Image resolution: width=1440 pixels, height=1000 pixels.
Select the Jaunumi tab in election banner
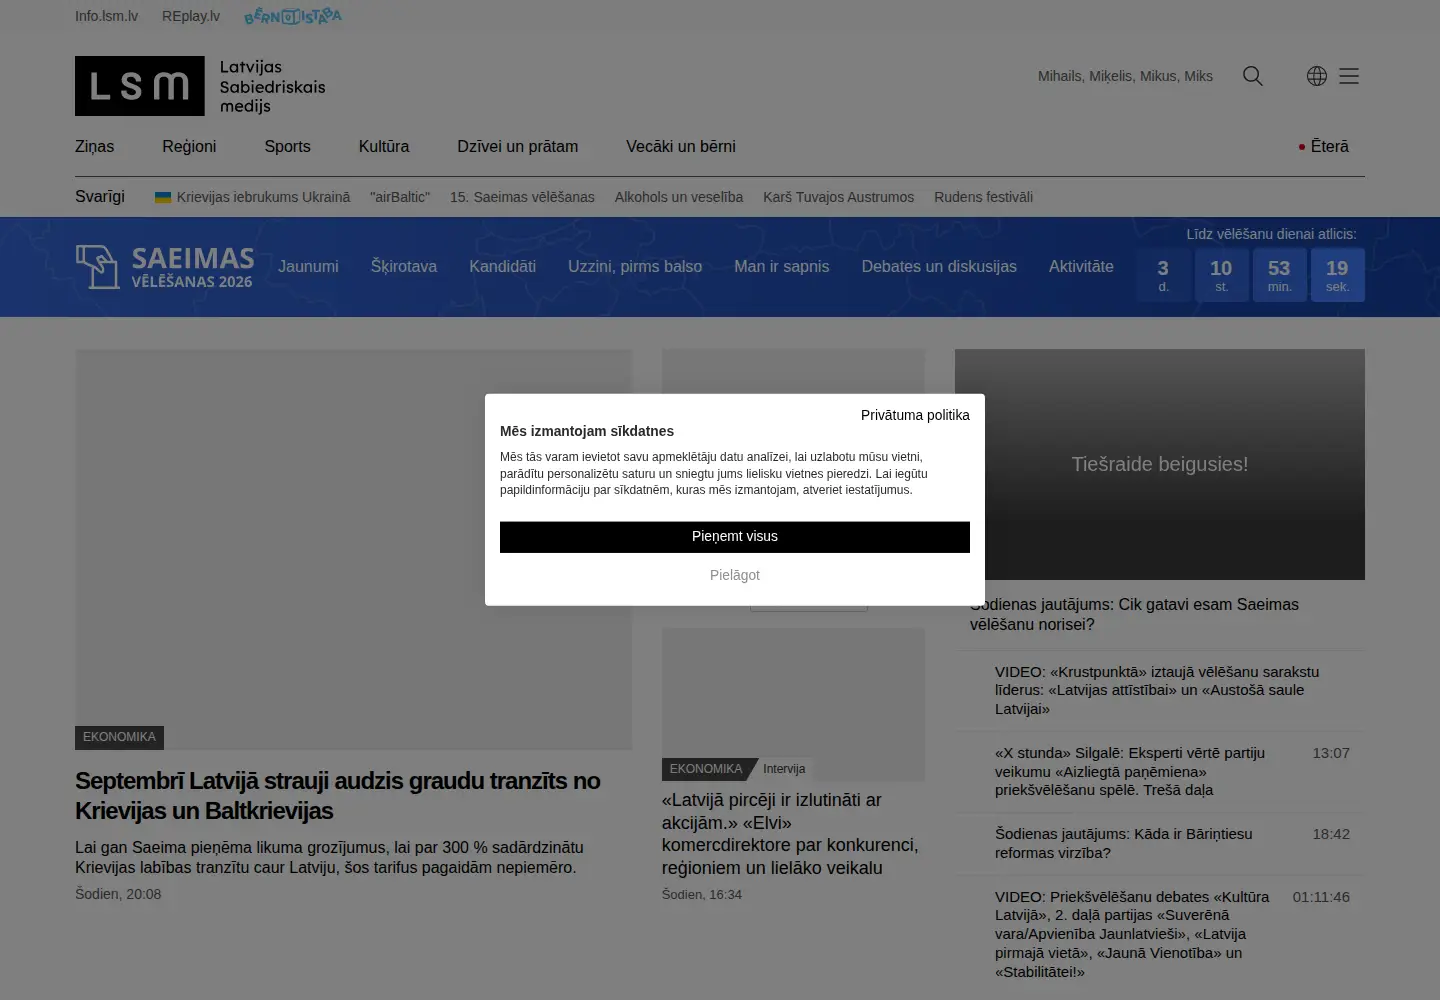point(308,267)
